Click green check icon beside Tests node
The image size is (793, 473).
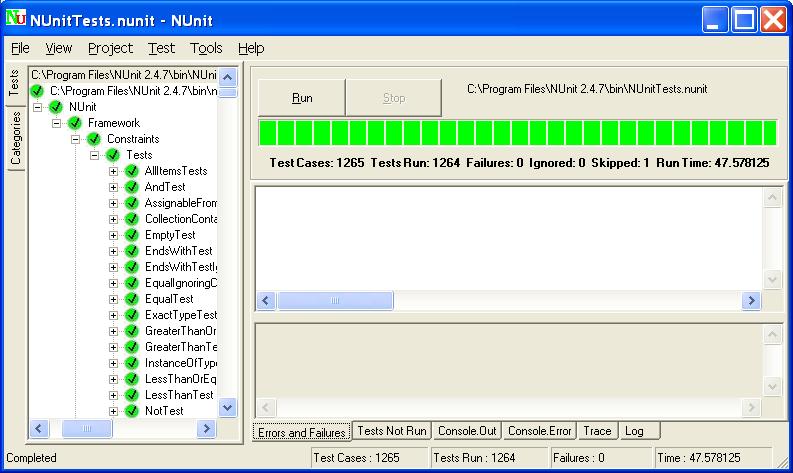pos(113,155)
